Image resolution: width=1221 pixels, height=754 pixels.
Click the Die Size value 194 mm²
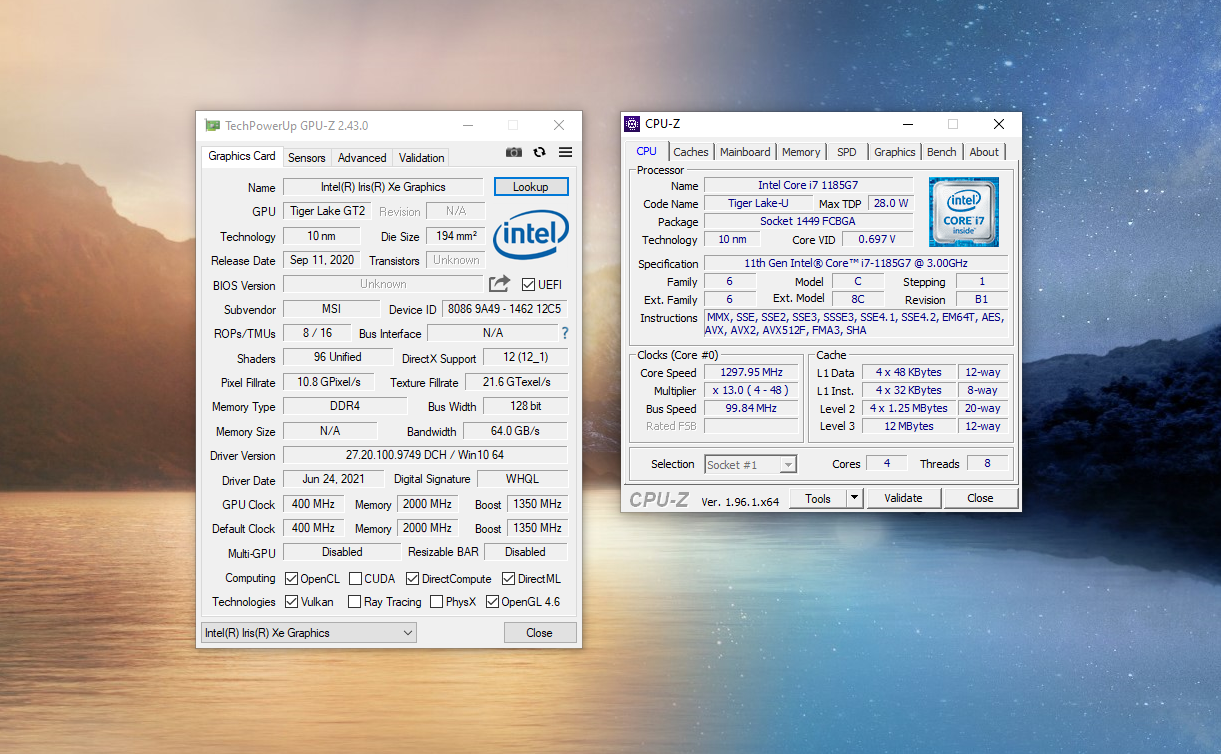[456, 236]
